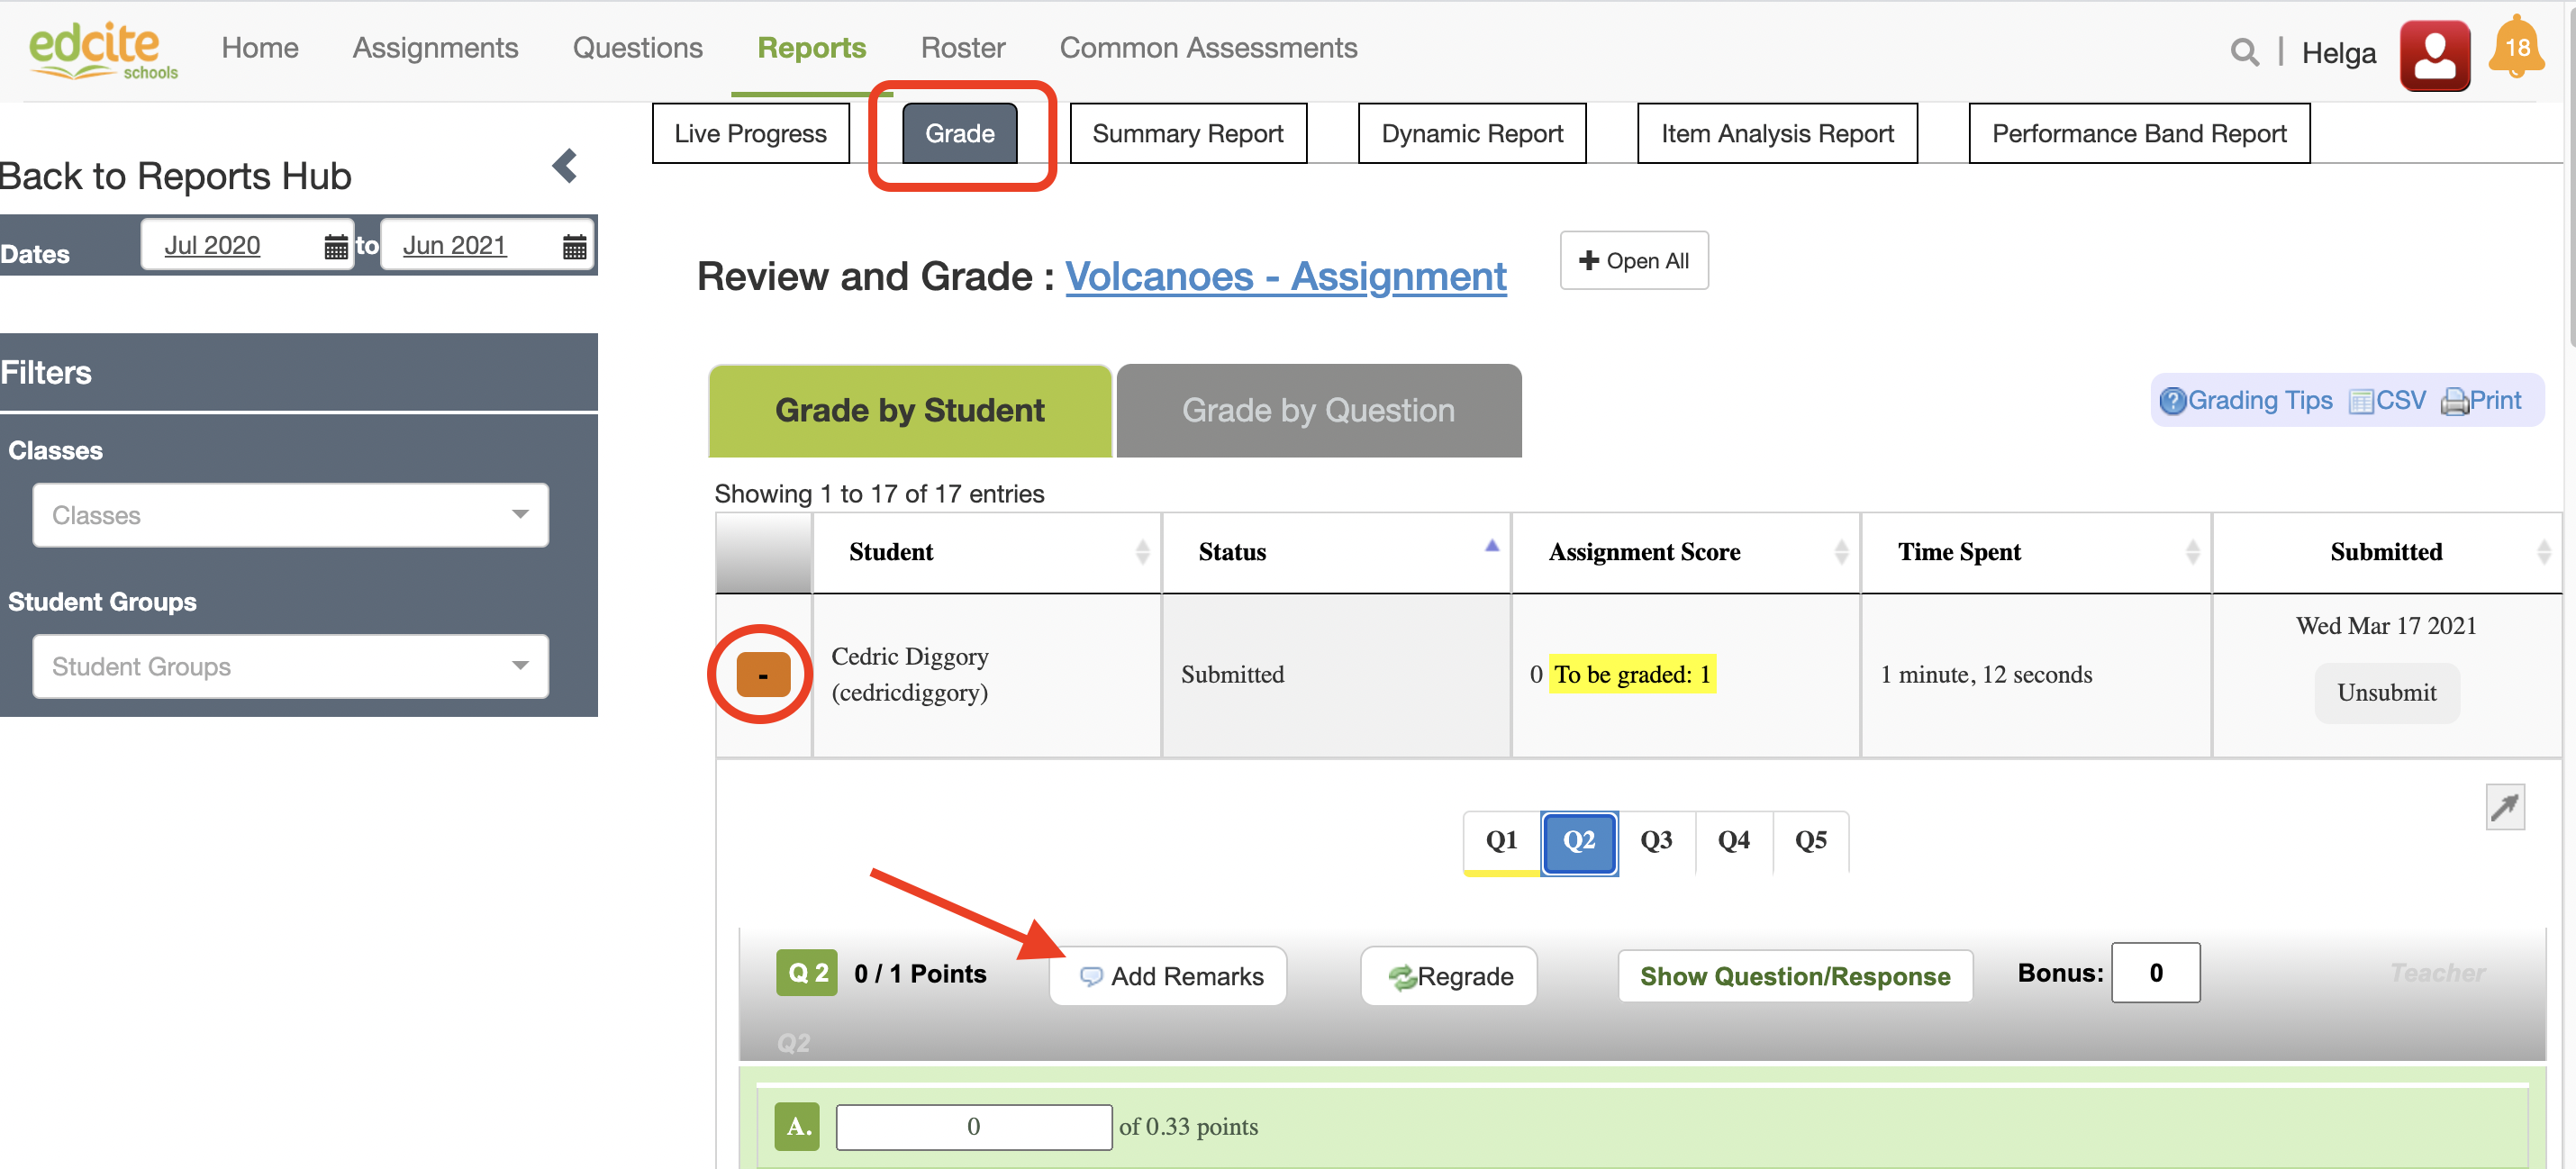Open the Student Groups dropdown

290,666
